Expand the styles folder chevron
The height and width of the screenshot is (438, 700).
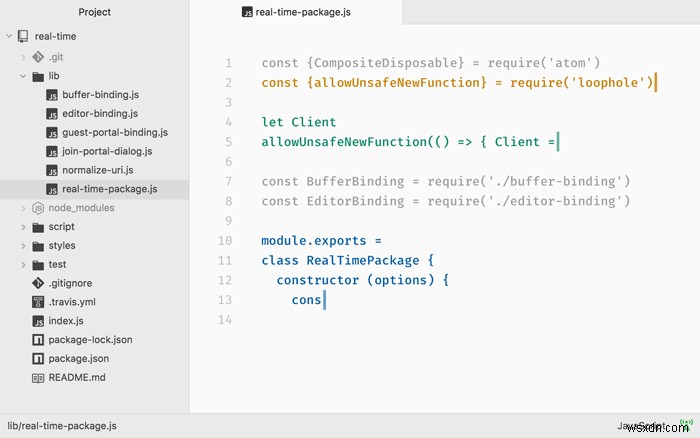point(23,246)
